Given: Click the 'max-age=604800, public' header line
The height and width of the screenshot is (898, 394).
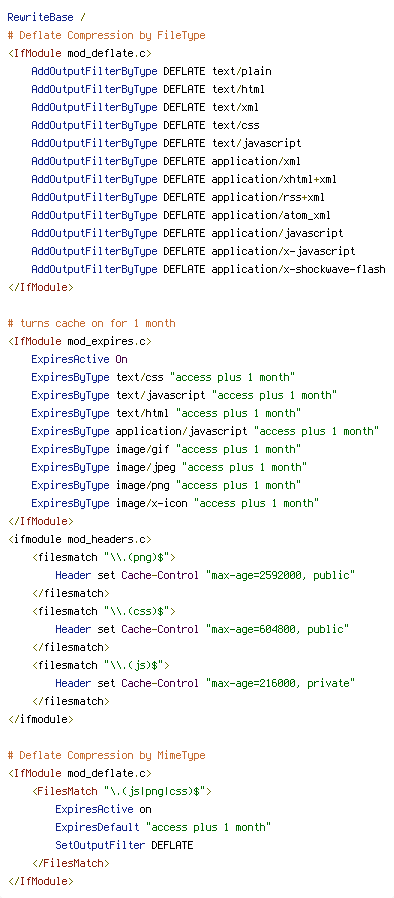Looking at the screenshot, I should tap(202, 629).
